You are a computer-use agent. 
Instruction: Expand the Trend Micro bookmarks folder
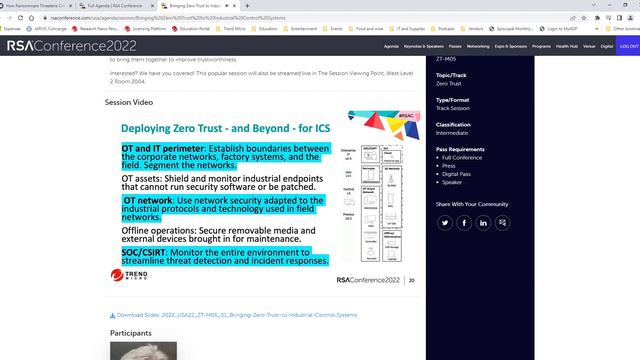pyautogui.click(x=231, y=29)
